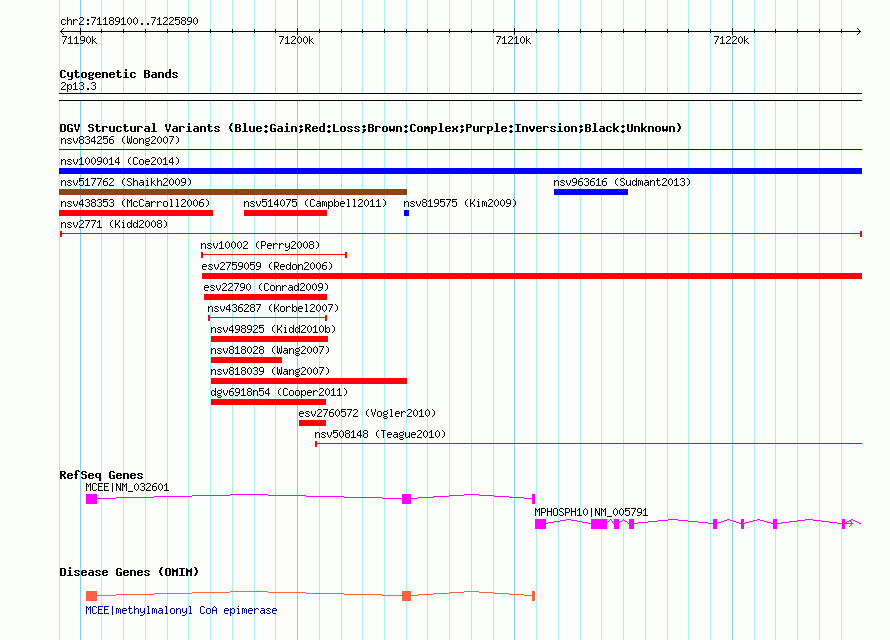The height and width of the screenshot is (640, 890).
Task: Open the nsv2771 (Kidd2008) label
Action: pos(114,224)
